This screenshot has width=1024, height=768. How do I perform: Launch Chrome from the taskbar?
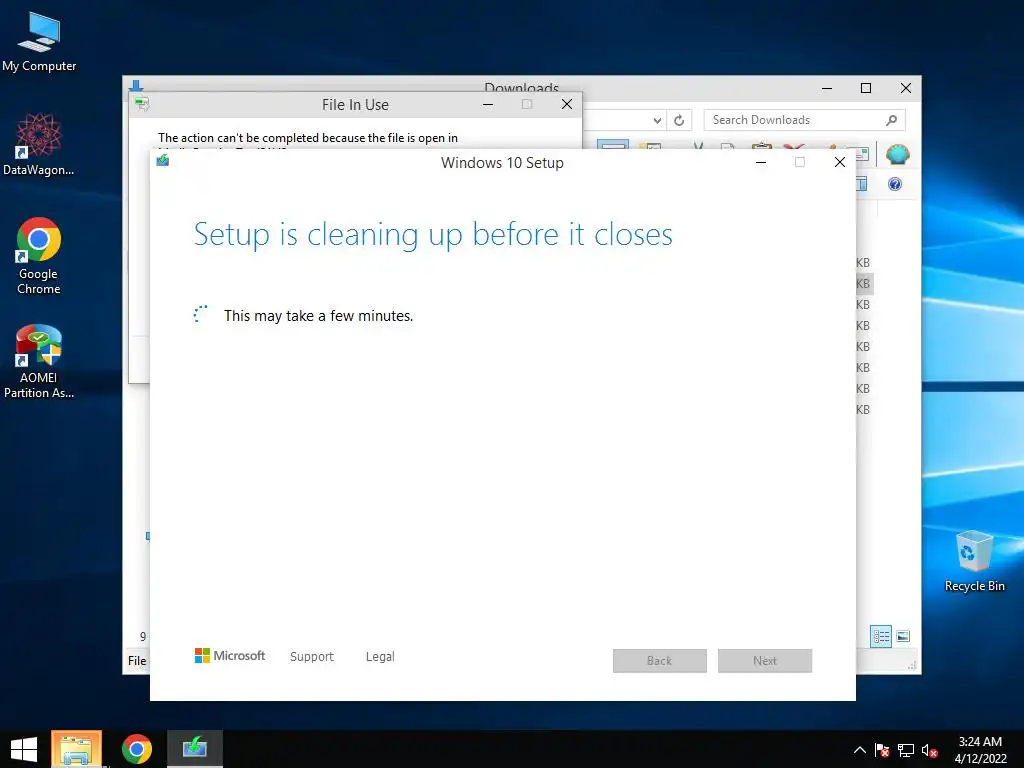point(136,749)
